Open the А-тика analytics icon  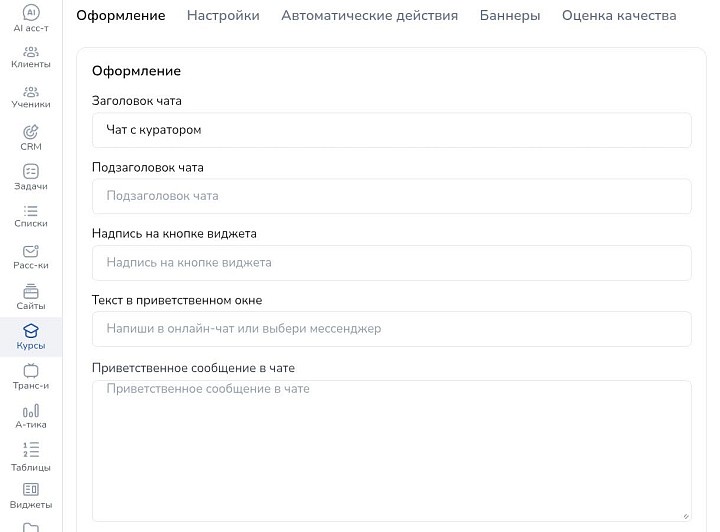[x=31, y=411]
